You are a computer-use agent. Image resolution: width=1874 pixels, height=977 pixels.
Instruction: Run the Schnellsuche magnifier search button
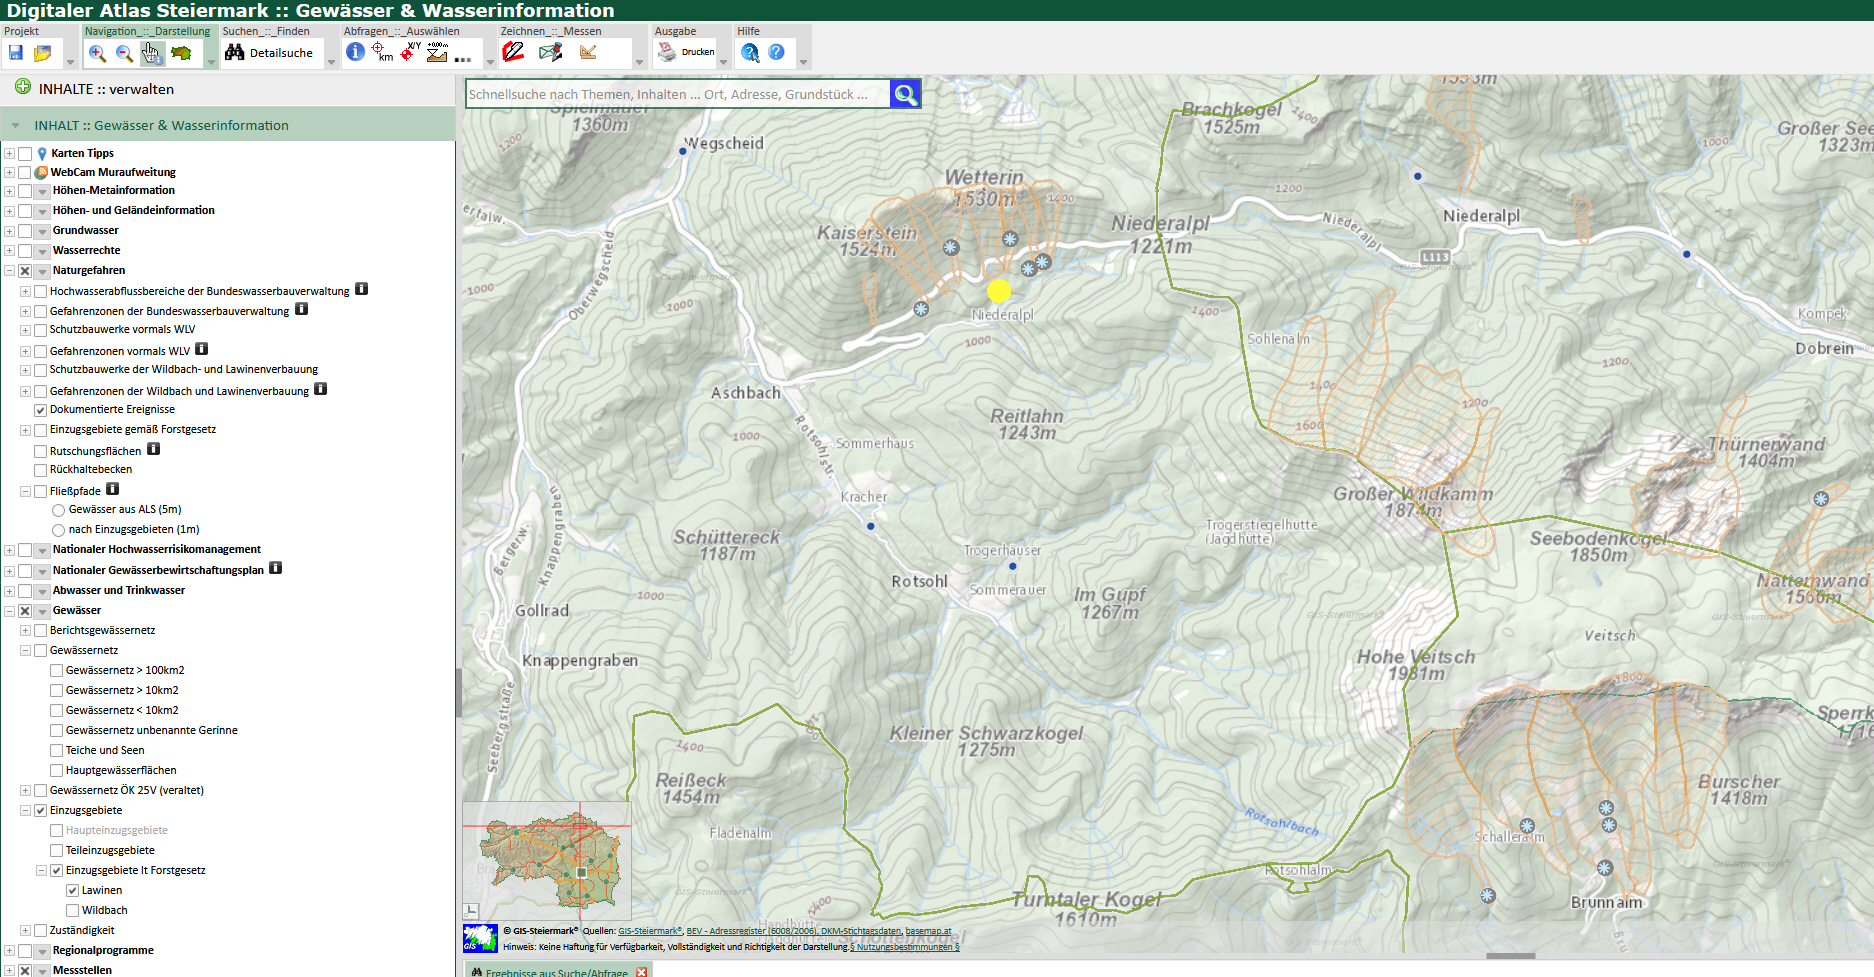pos(905,94)
